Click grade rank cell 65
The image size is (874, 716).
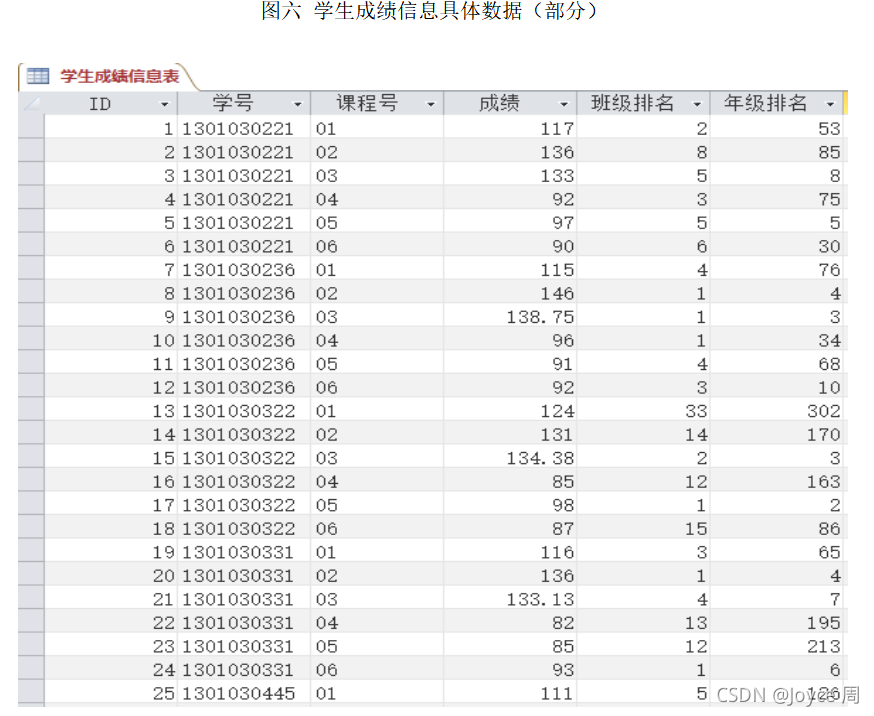click(x=777, y=551)
